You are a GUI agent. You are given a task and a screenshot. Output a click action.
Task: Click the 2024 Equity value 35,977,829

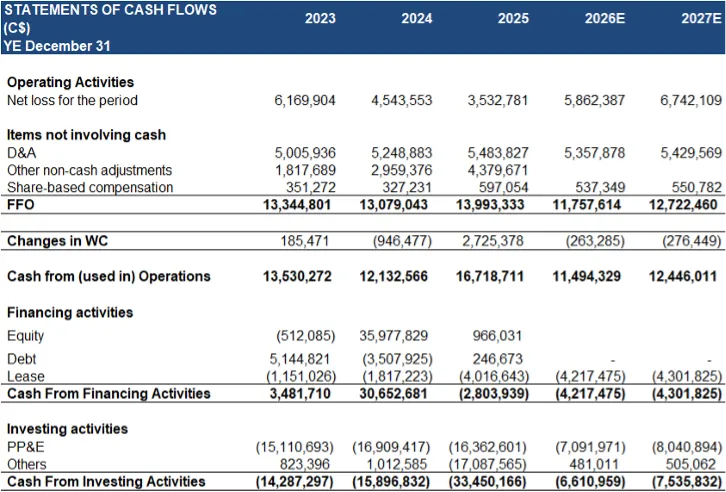pos(398,336)
